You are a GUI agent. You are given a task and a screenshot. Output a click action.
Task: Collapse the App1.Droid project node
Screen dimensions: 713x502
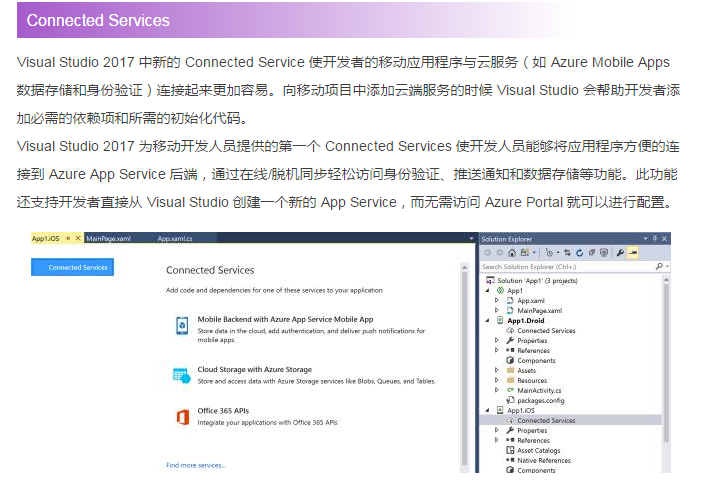(x=487, y=321)
